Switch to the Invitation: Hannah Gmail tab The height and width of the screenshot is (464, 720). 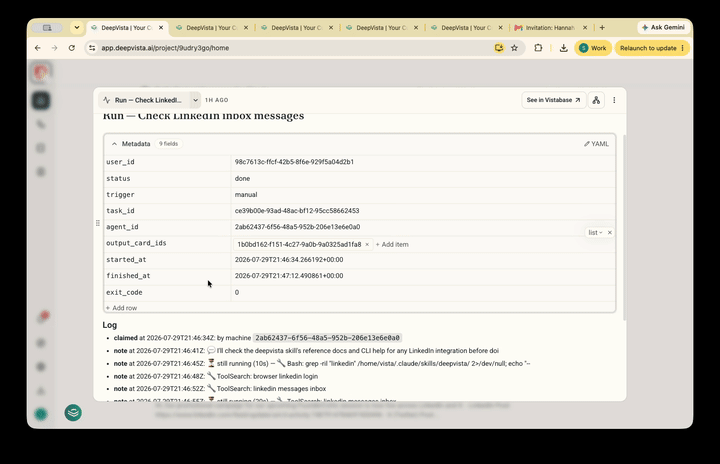(550, 28)
